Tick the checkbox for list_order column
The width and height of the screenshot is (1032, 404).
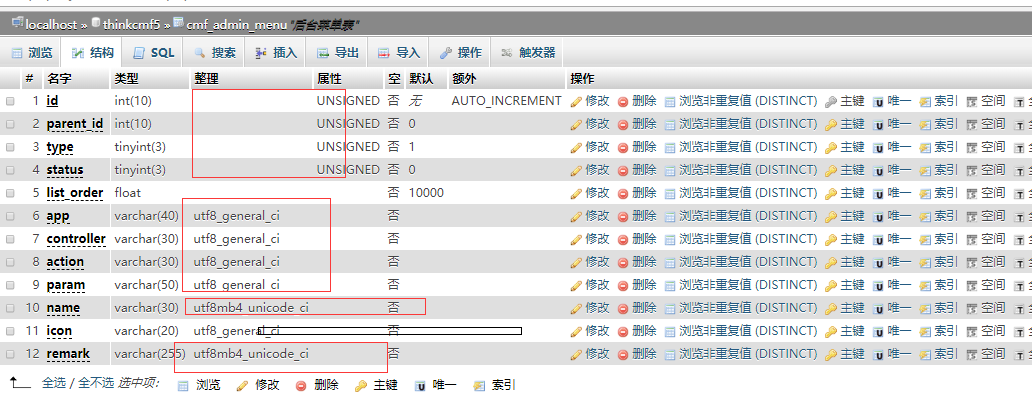(10, 193)
